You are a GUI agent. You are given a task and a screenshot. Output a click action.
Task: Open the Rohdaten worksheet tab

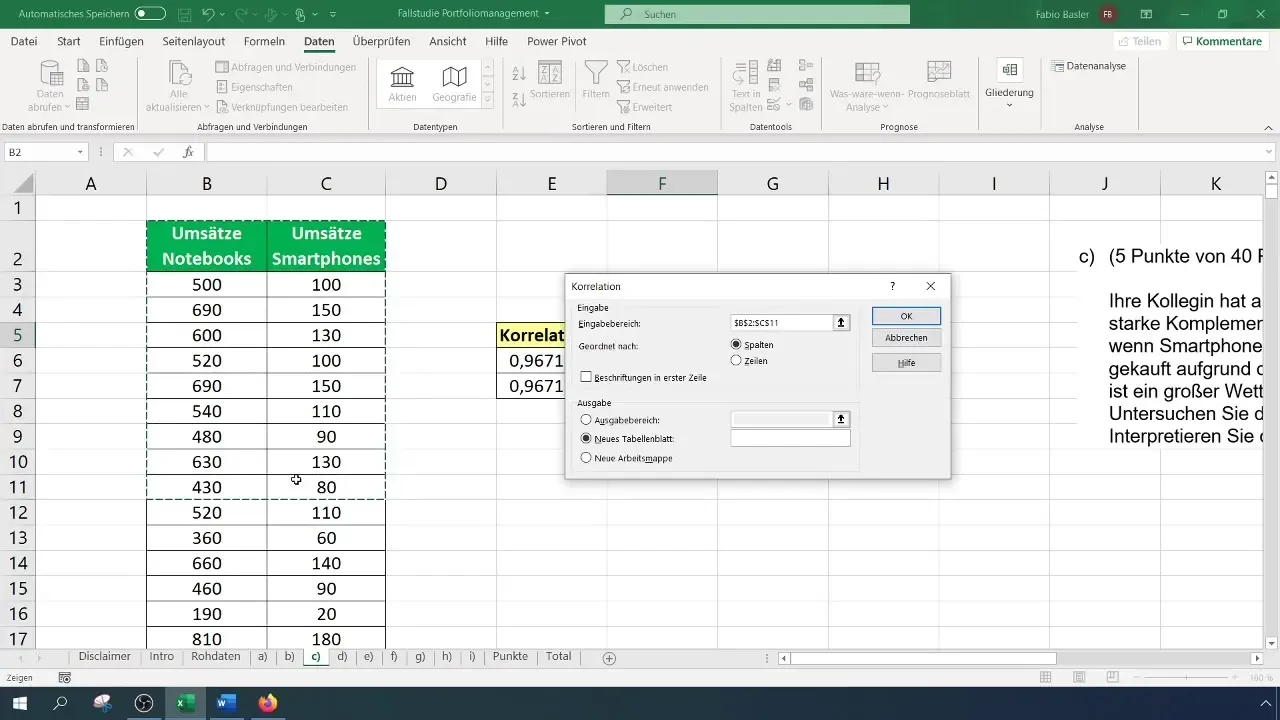(215, 657)
